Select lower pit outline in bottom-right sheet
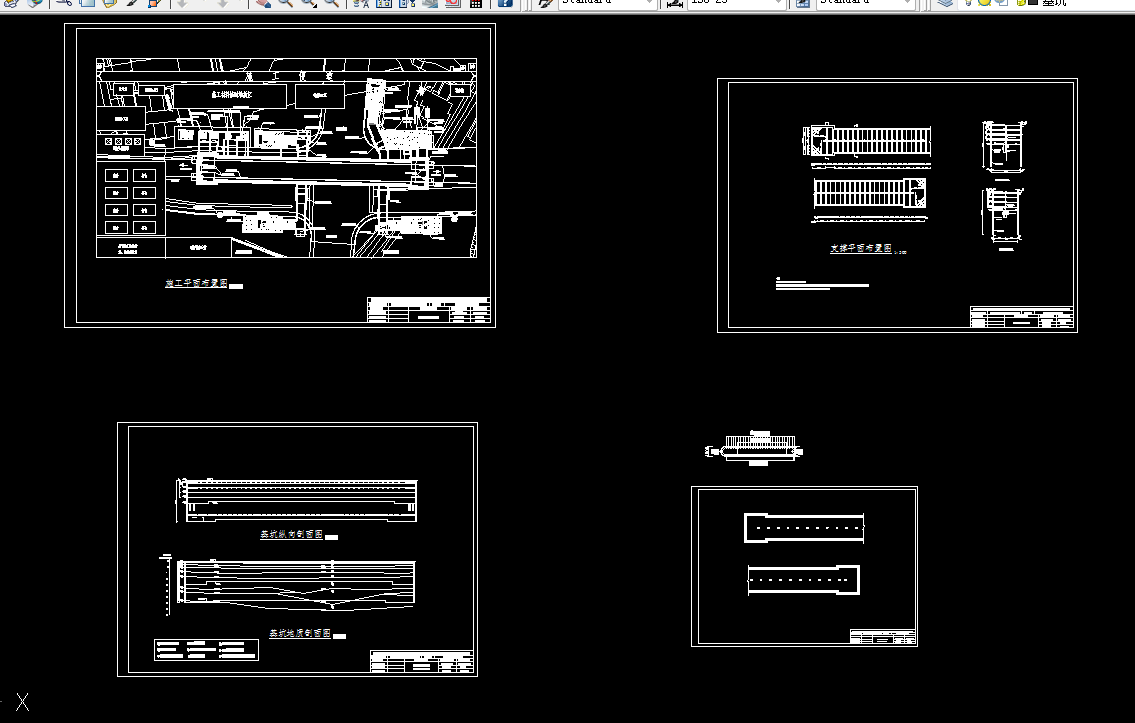This screenshot has height=723, width=1135. click(803, 580)
